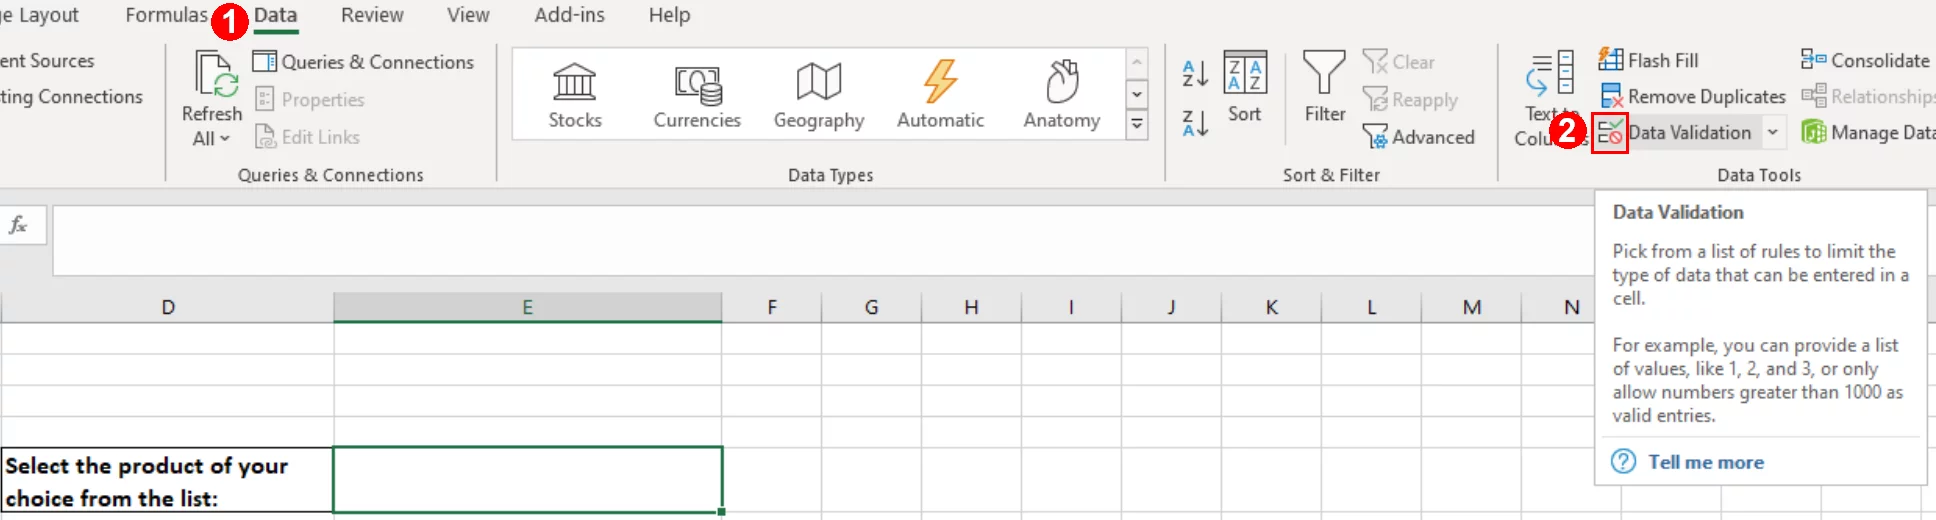Open Advanced filter options
Screen dimensions: 1936x520
coord(1419,137)
